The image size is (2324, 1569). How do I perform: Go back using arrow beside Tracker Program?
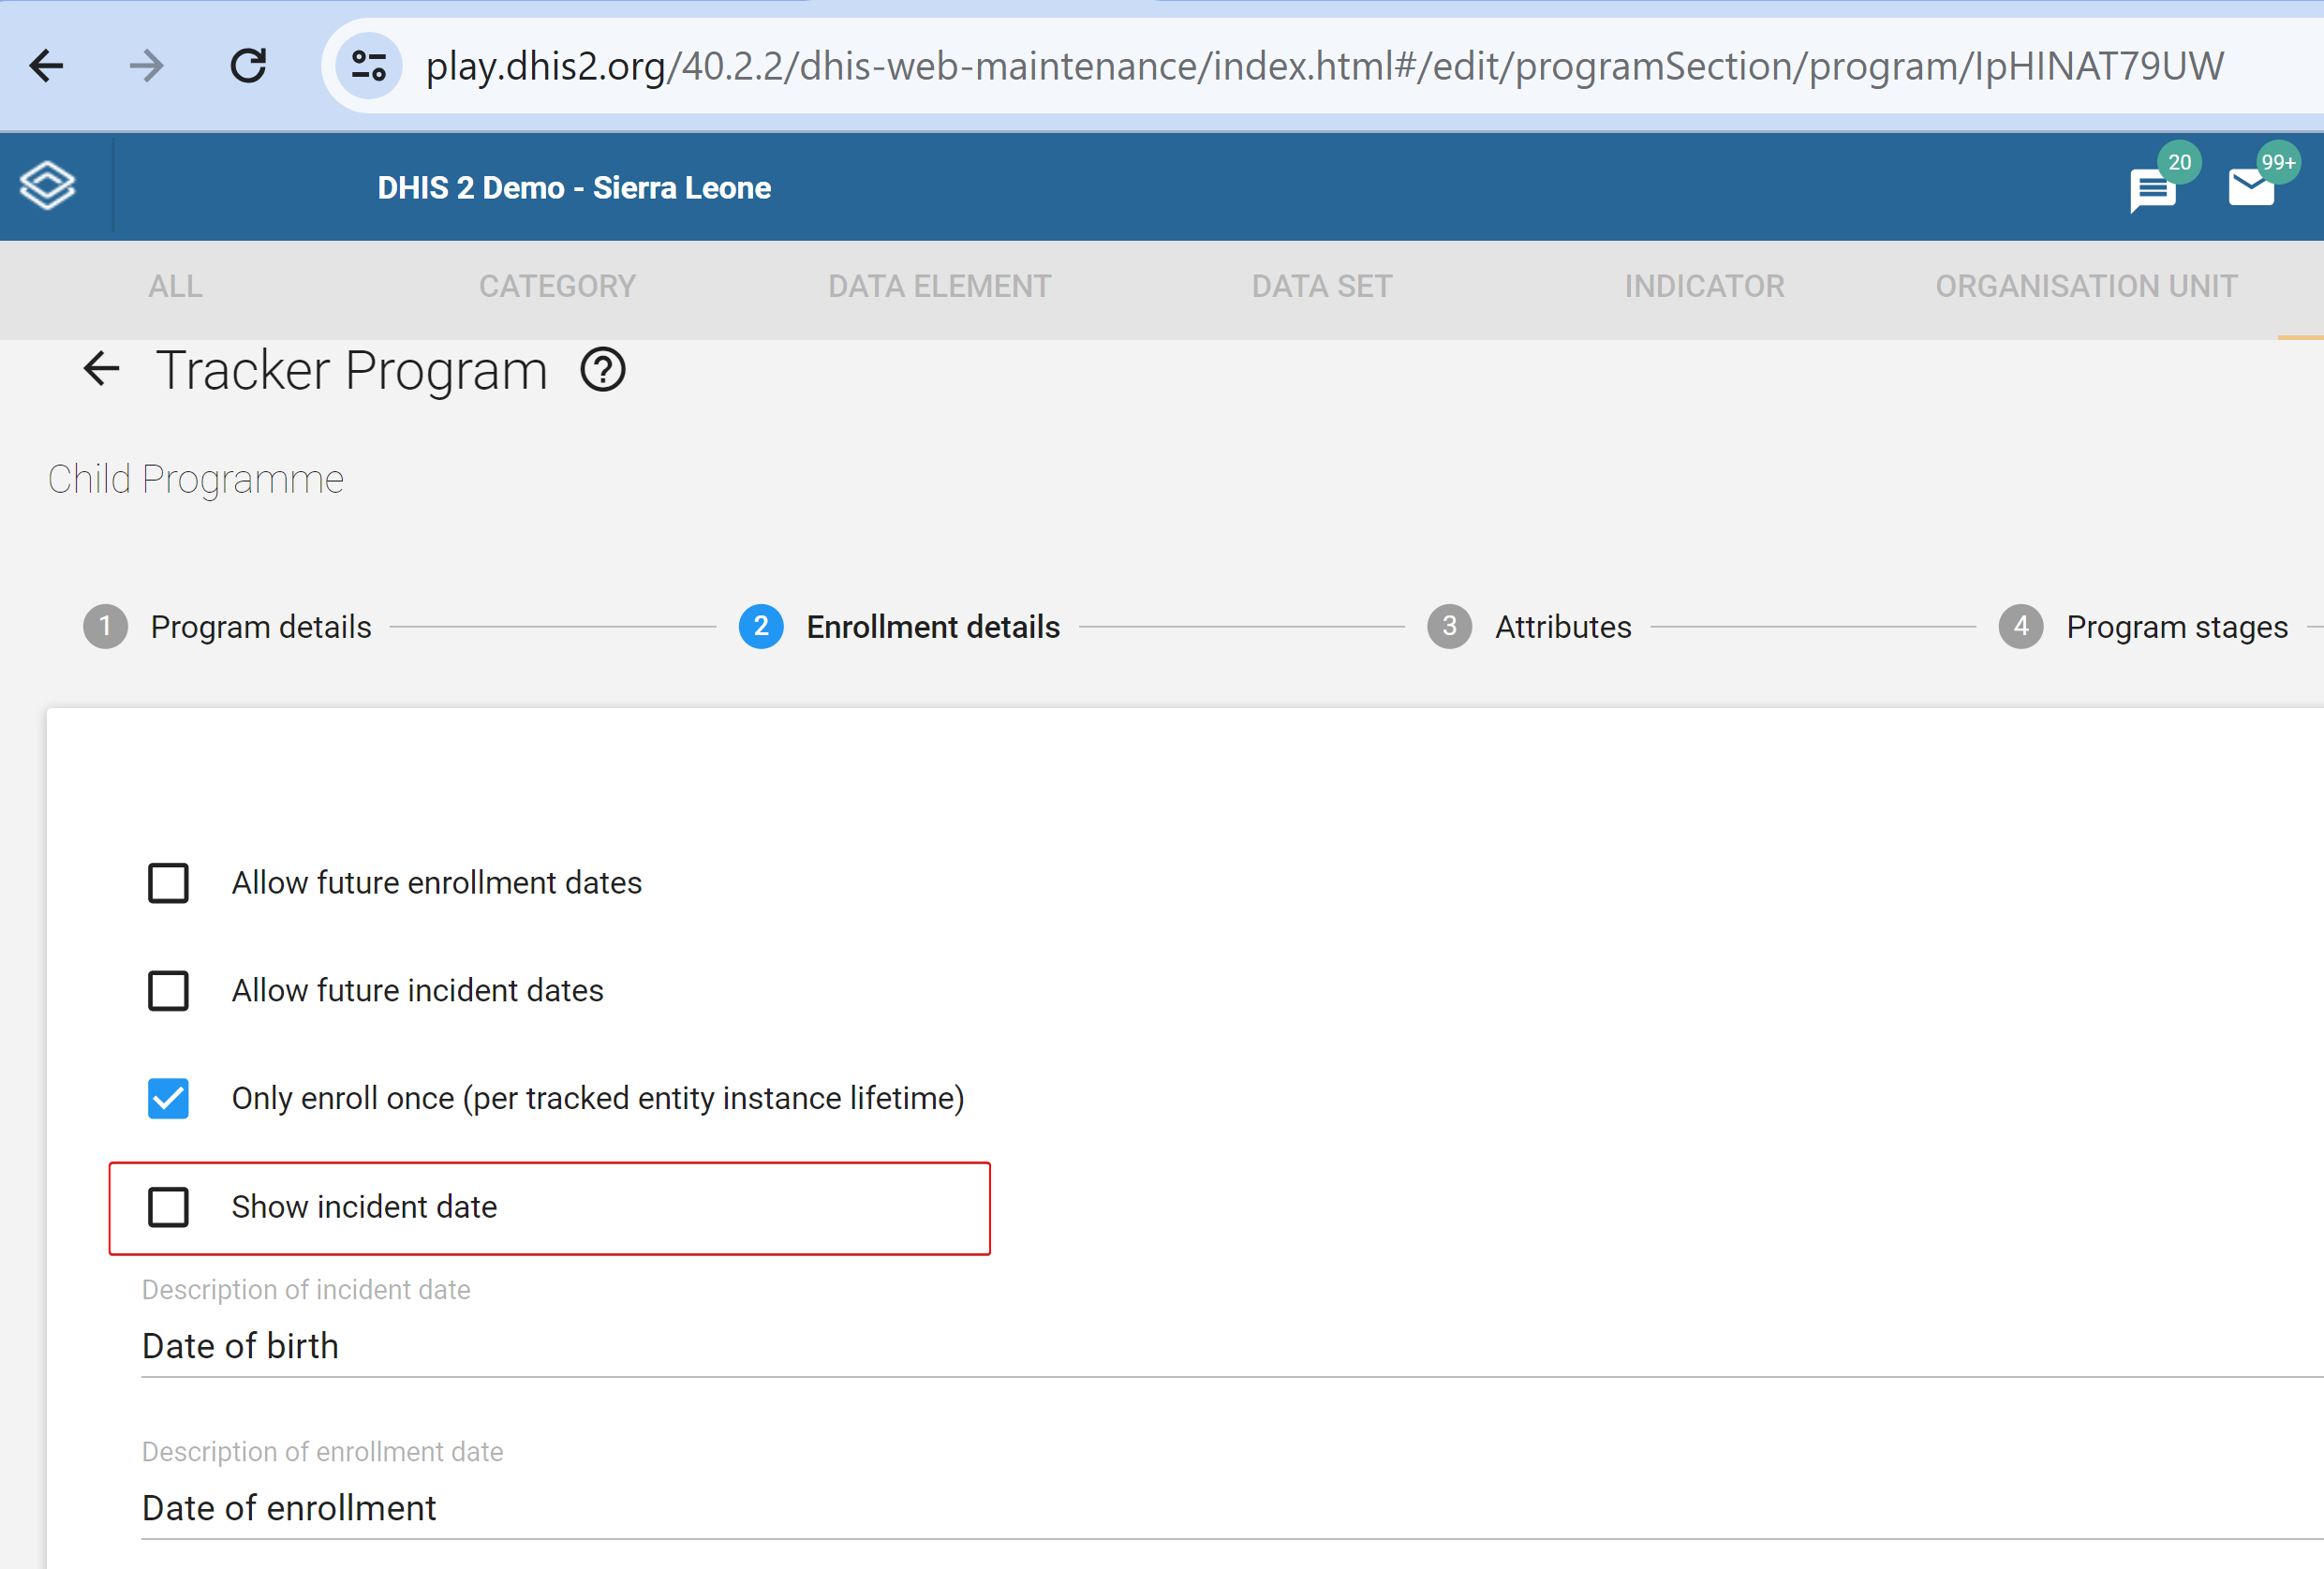click(101, 369)
